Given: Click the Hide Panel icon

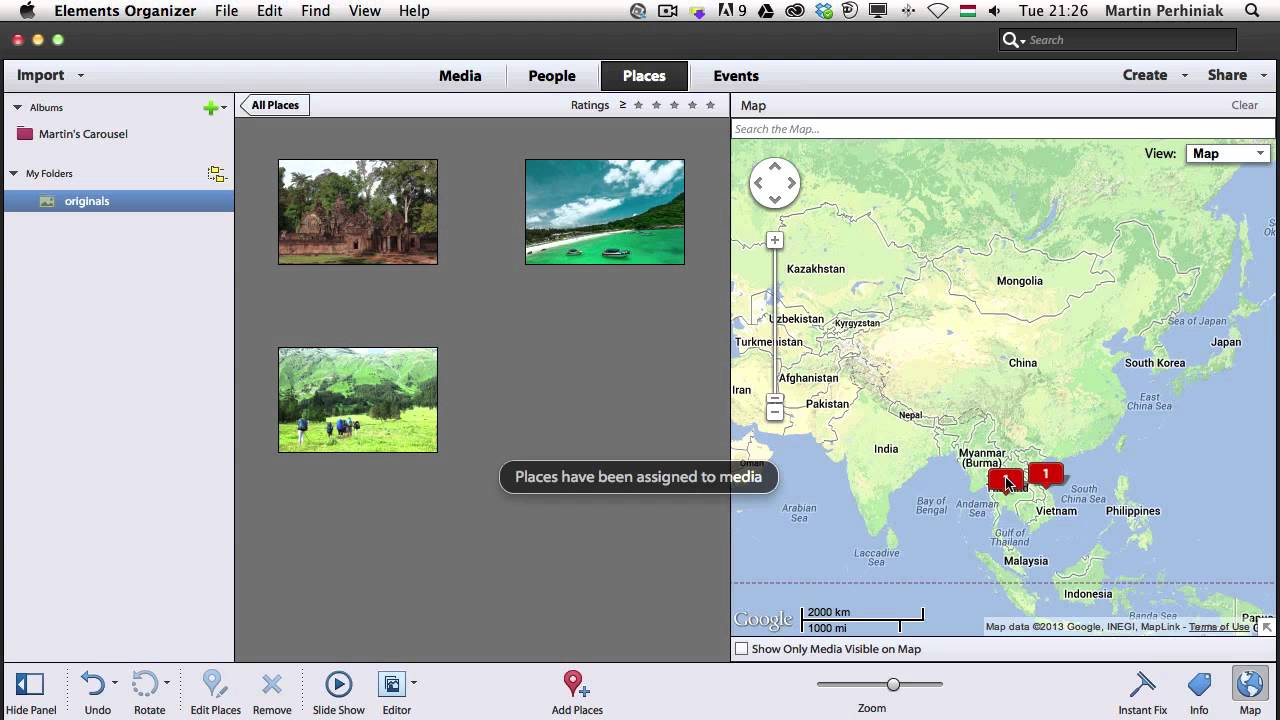Looking at the screenshot, I should (30, 684).
